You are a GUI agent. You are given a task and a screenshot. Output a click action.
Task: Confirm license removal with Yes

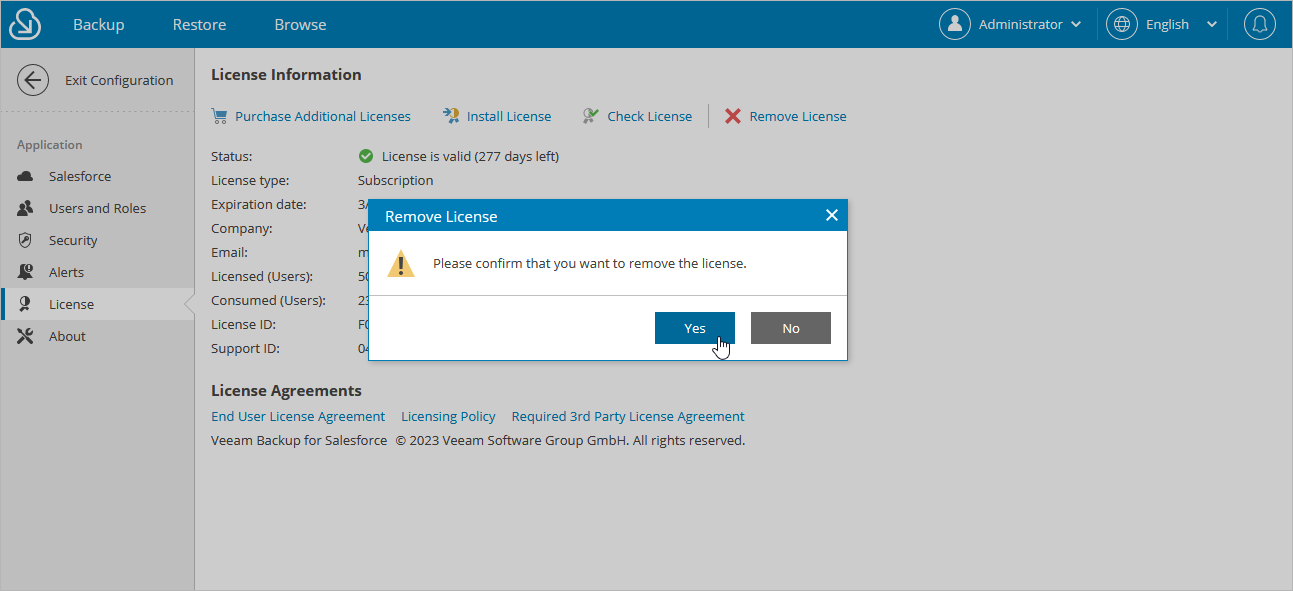pos(695,328)
